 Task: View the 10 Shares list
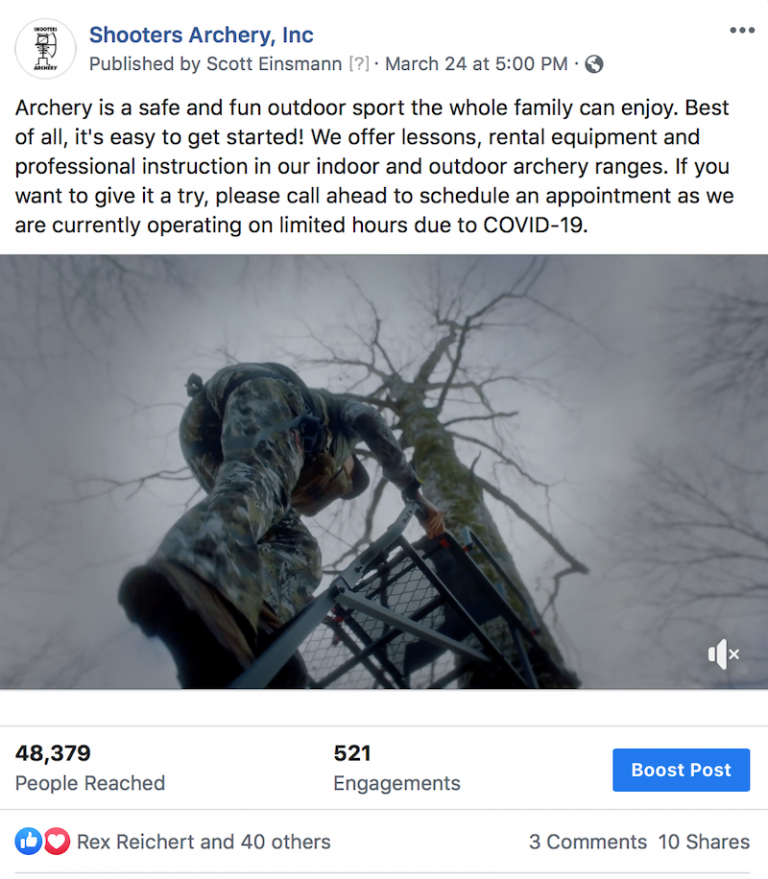[704, 841]
